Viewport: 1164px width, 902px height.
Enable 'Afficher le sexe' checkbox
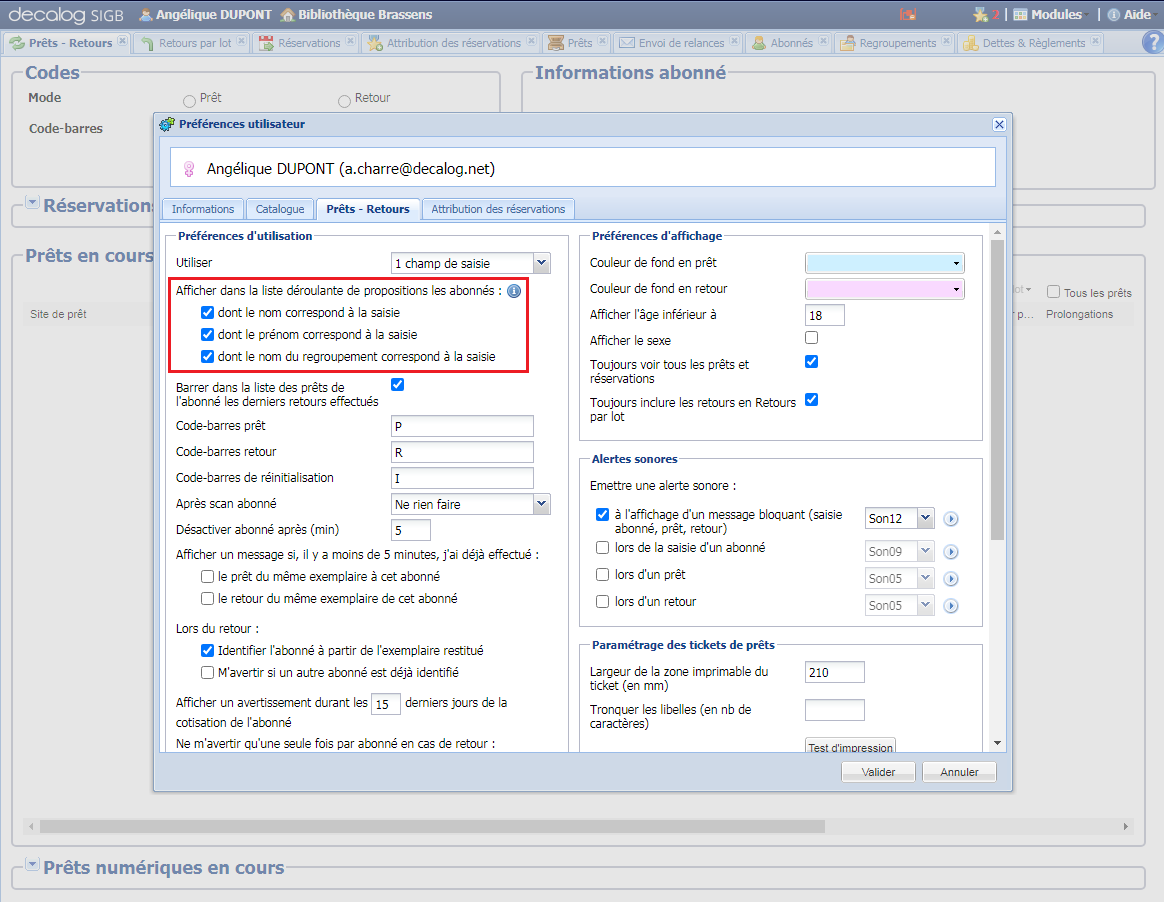(x=812, y=338)
